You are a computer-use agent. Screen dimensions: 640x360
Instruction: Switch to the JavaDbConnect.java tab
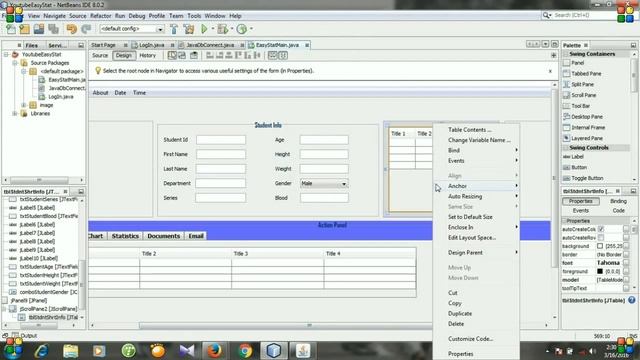pos(210,45)
